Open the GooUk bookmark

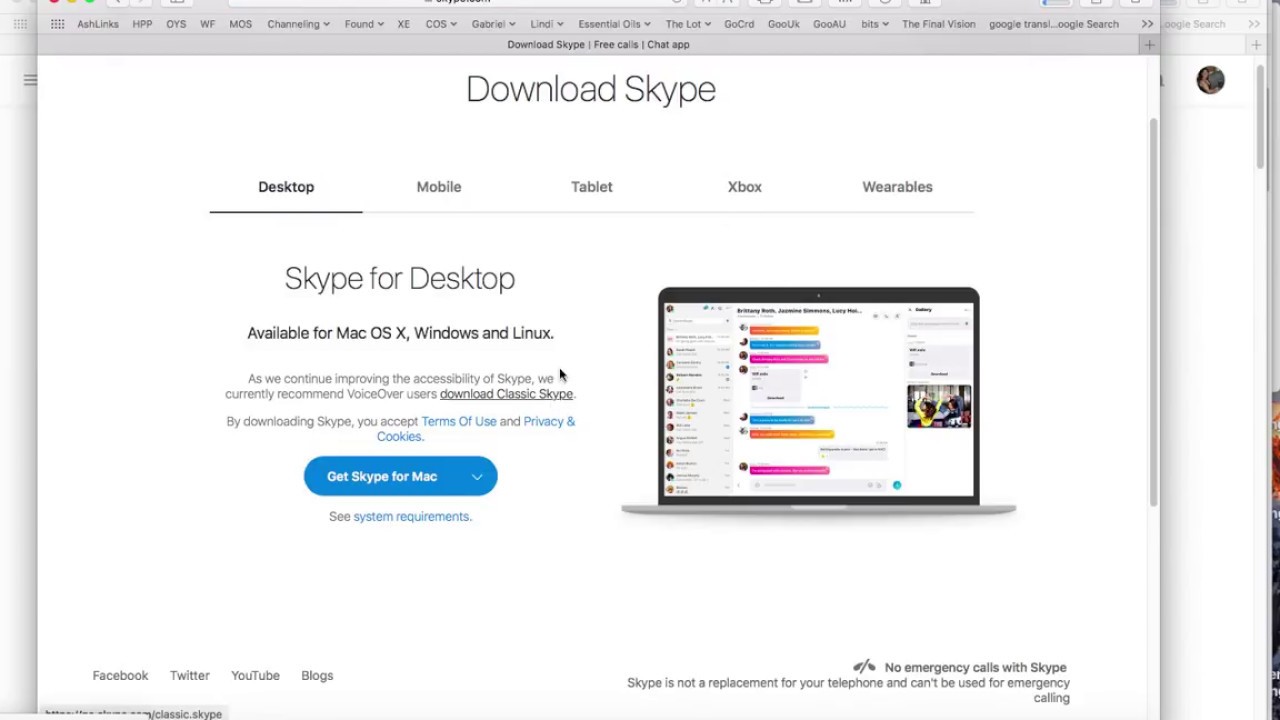783,24
